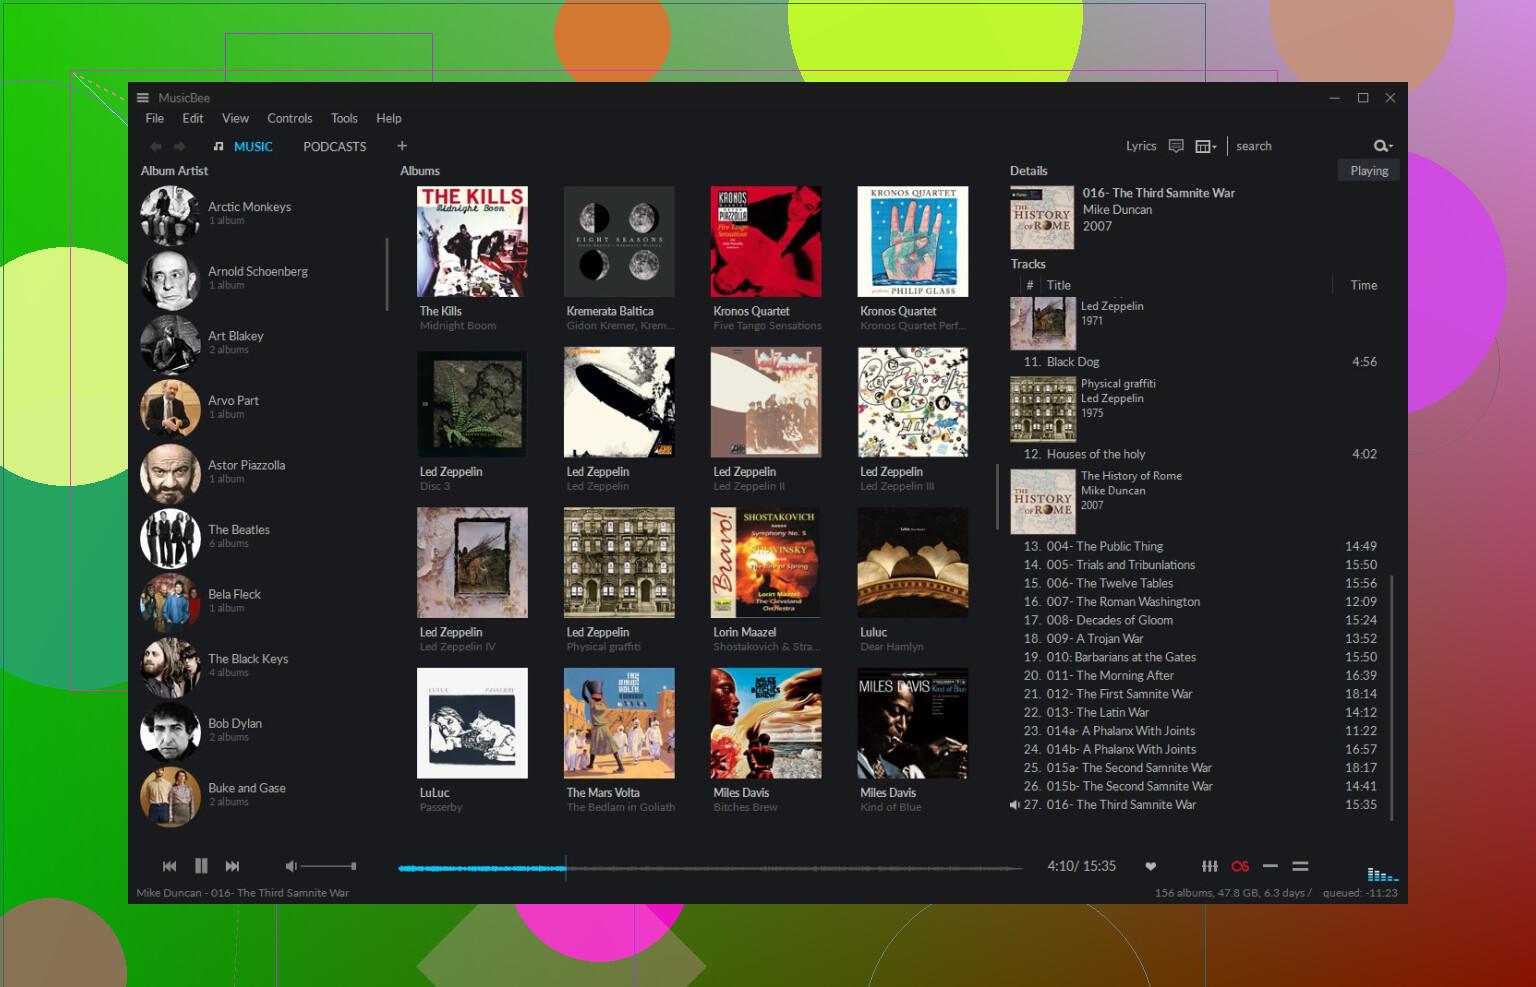Switch to the PODCASTS tab
The width and height of the screenshot is (1536, 987).
click(x=334, y=146)
